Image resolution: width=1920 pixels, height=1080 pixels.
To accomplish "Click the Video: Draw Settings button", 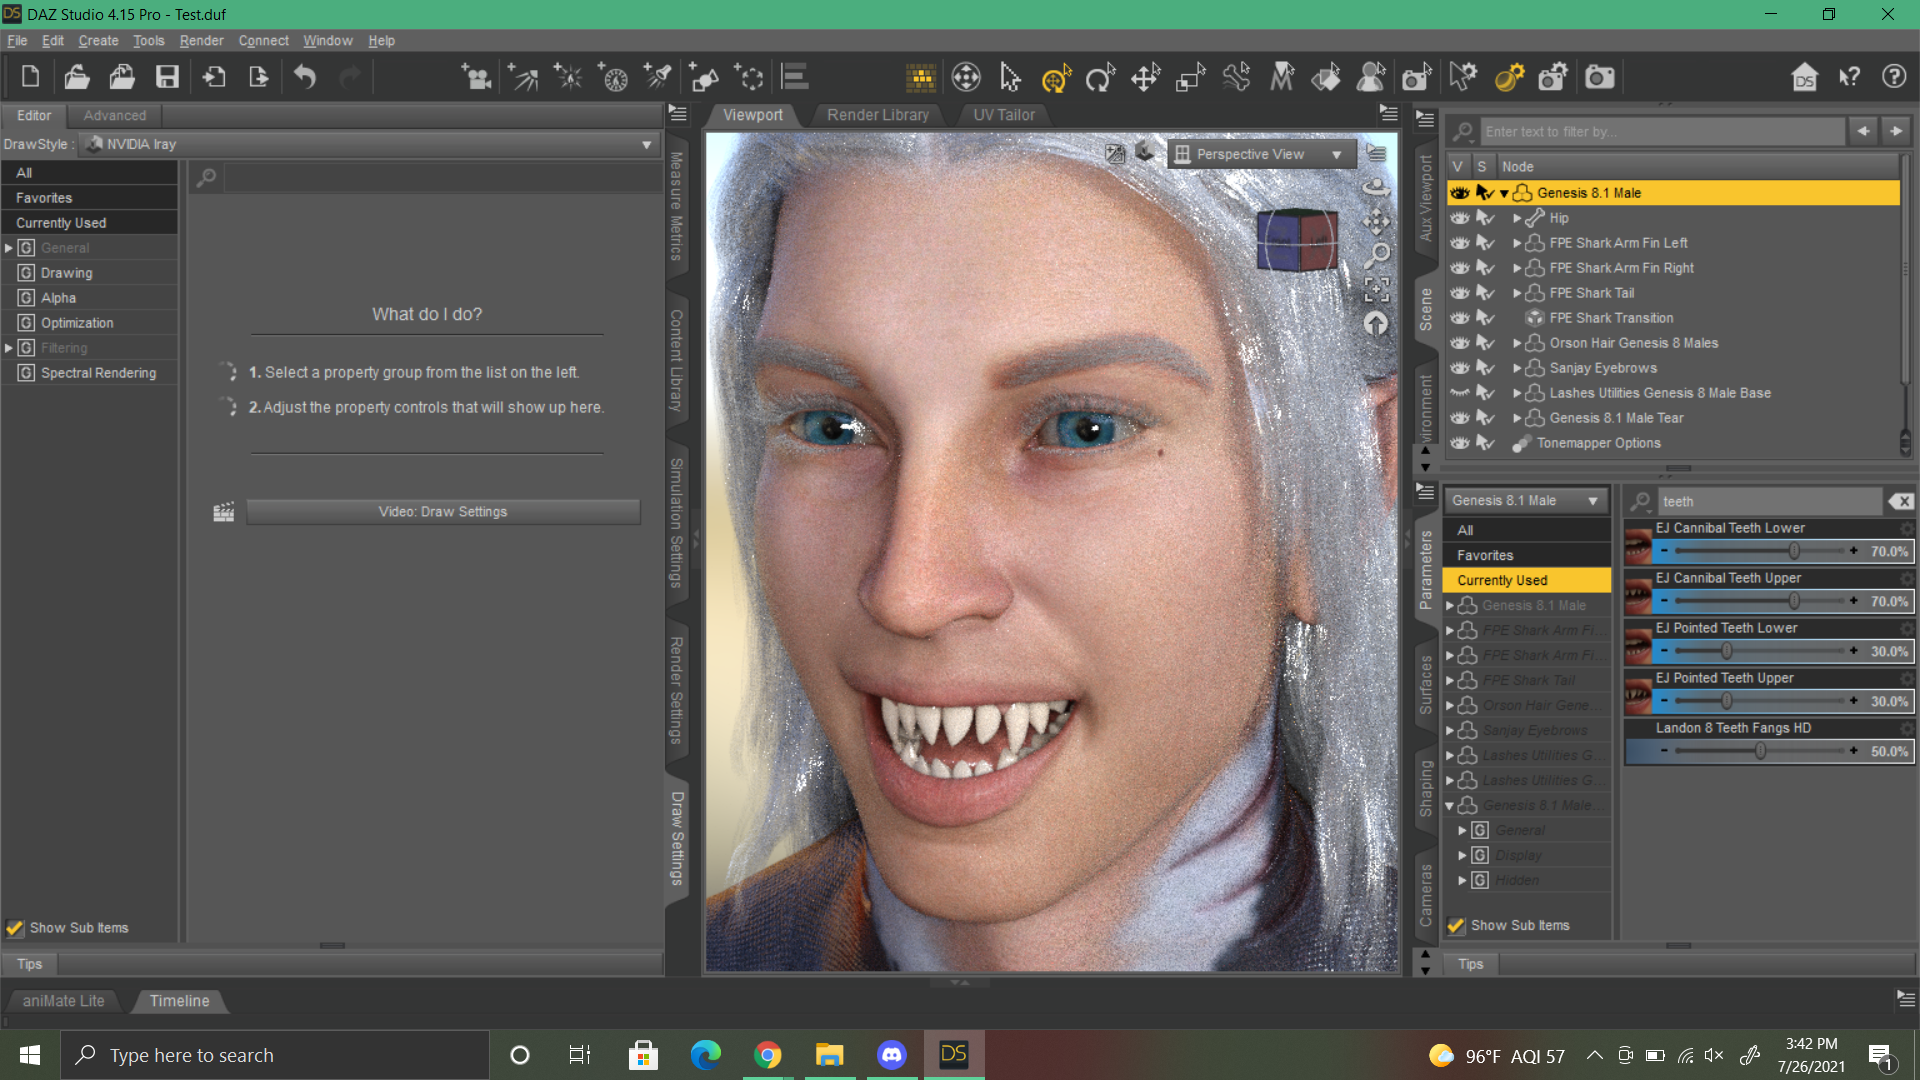I will tap(442, 512).
